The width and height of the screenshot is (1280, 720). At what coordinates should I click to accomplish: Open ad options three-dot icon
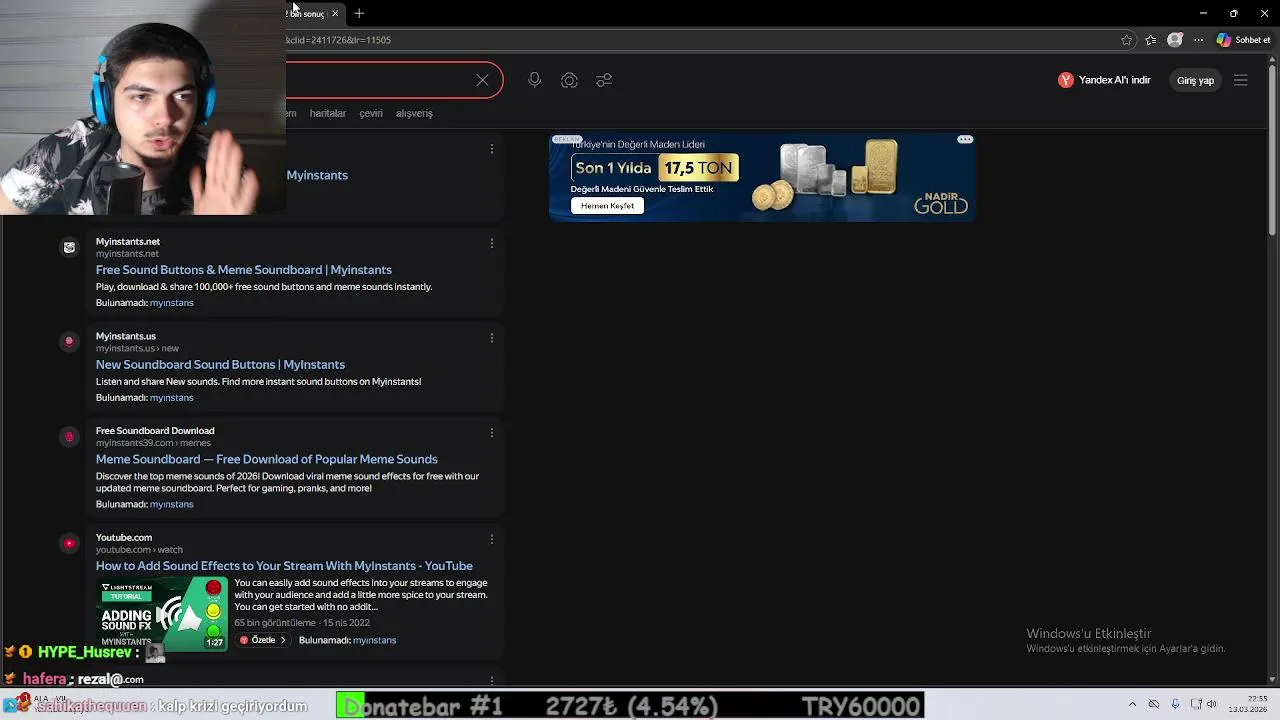coord(965,140)
